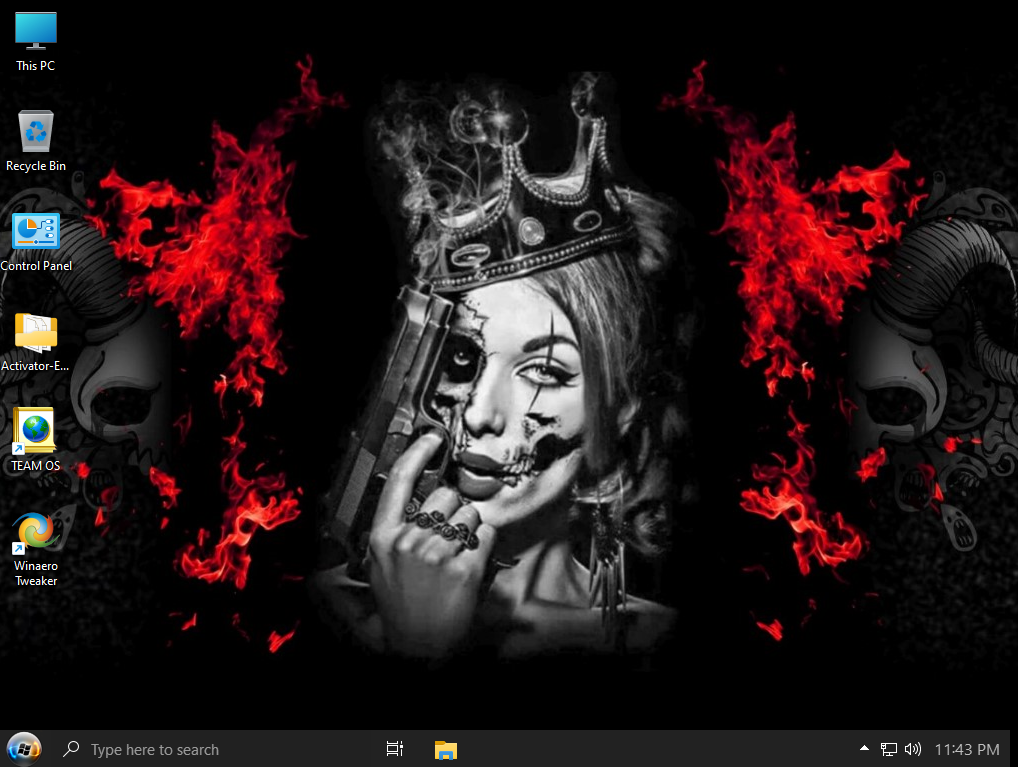Select the TEAM OS shortcut icon
The width and height of the screenshot is (1018, 767).
click(36, 440)
